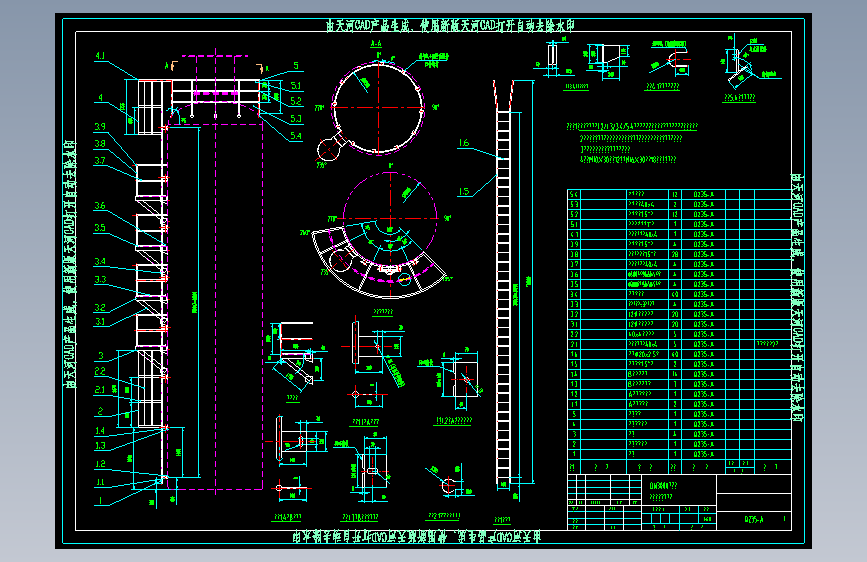
Task: Select the leader callout label 2.2
Action: click(x=100, y=371)
